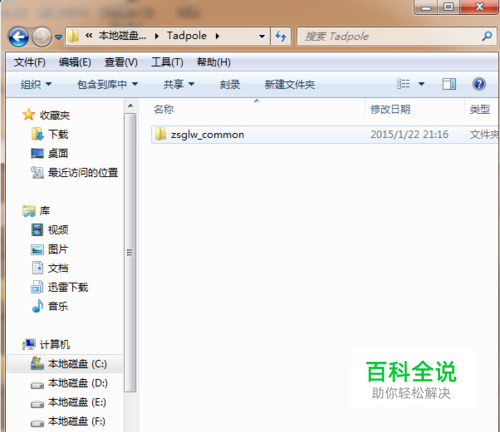Open 下载 in favorites
Viewport: 500px width, 432px height.
[58, 134]
